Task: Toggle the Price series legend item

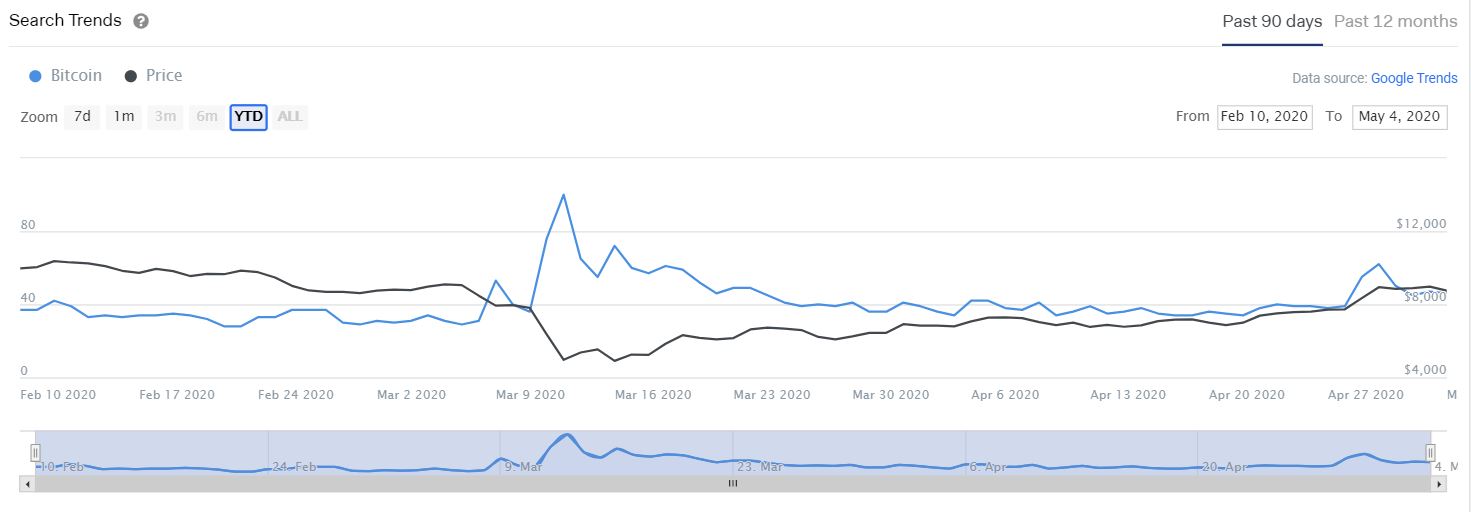Action: click(x=153, y=76)
